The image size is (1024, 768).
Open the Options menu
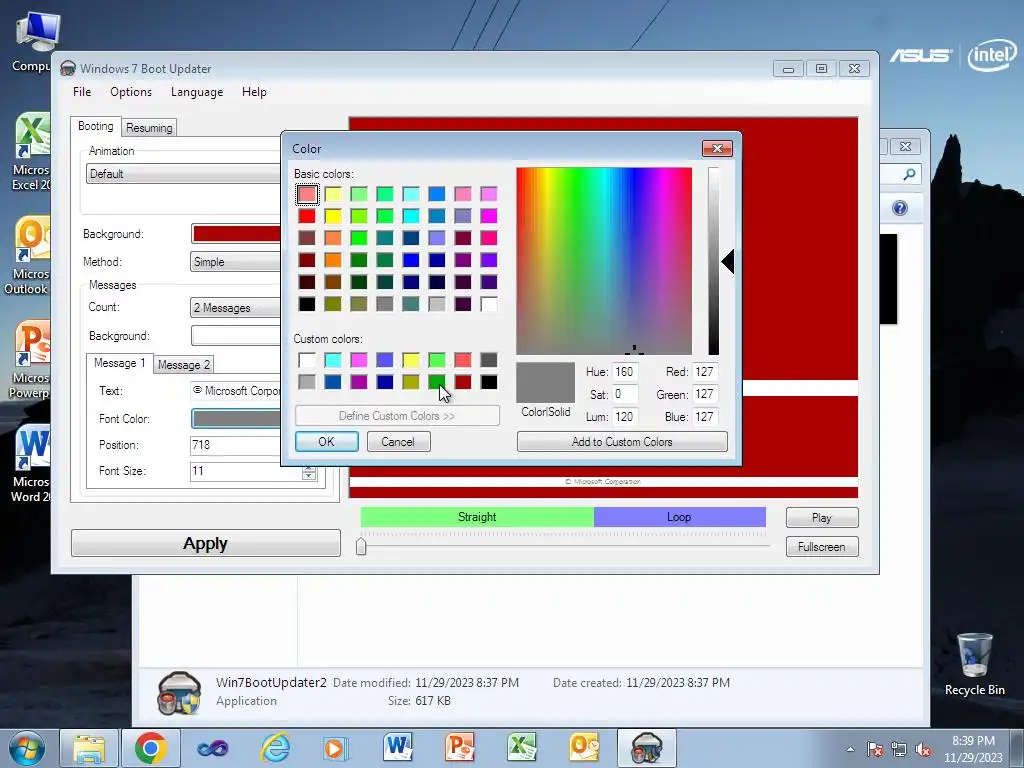(131, 92)
